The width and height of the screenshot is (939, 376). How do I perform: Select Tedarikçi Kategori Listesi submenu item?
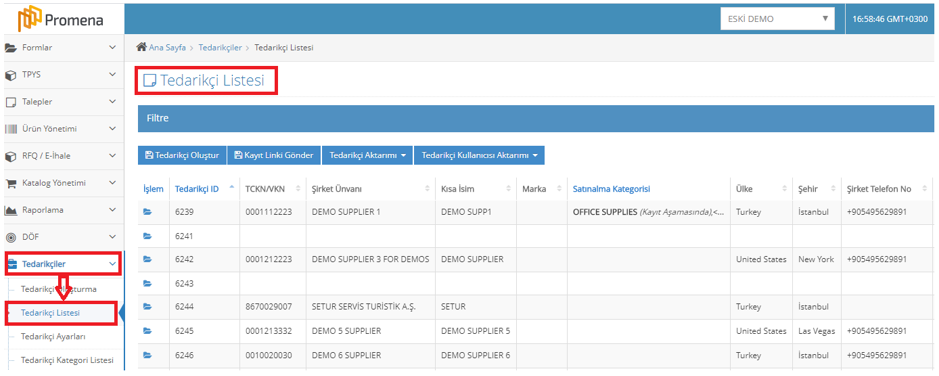[67, 360]
